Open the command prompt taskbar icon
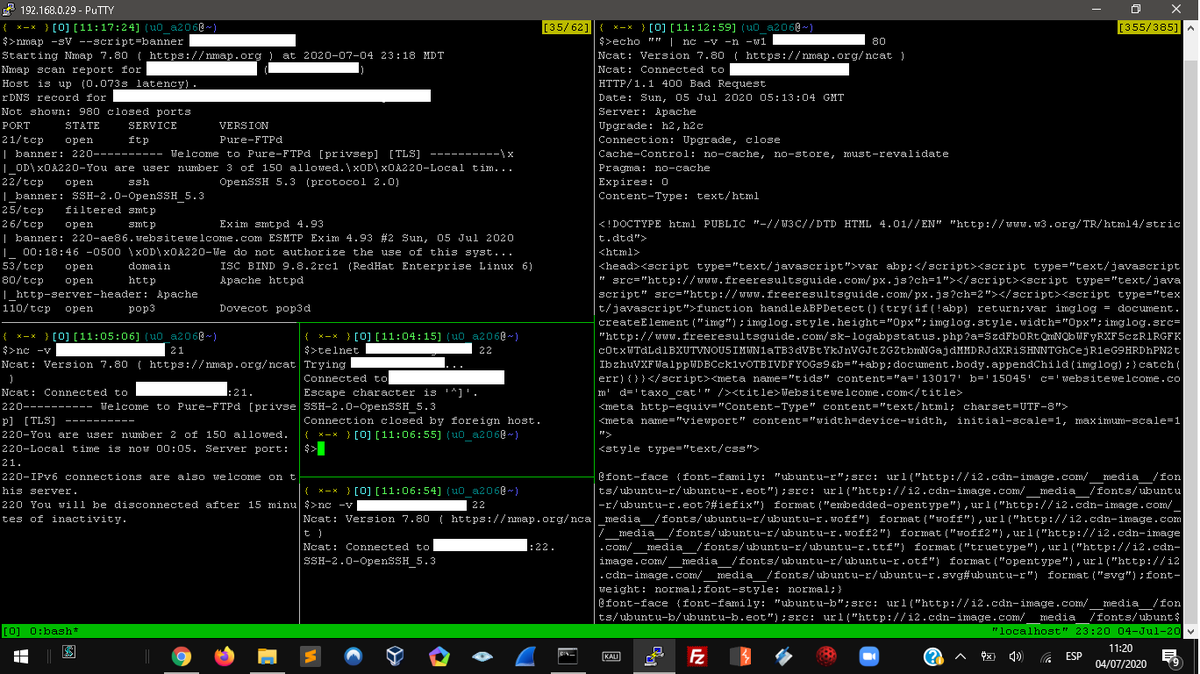Image resolution: width=1200 pixels, height=674 pixels. [569, 656]
